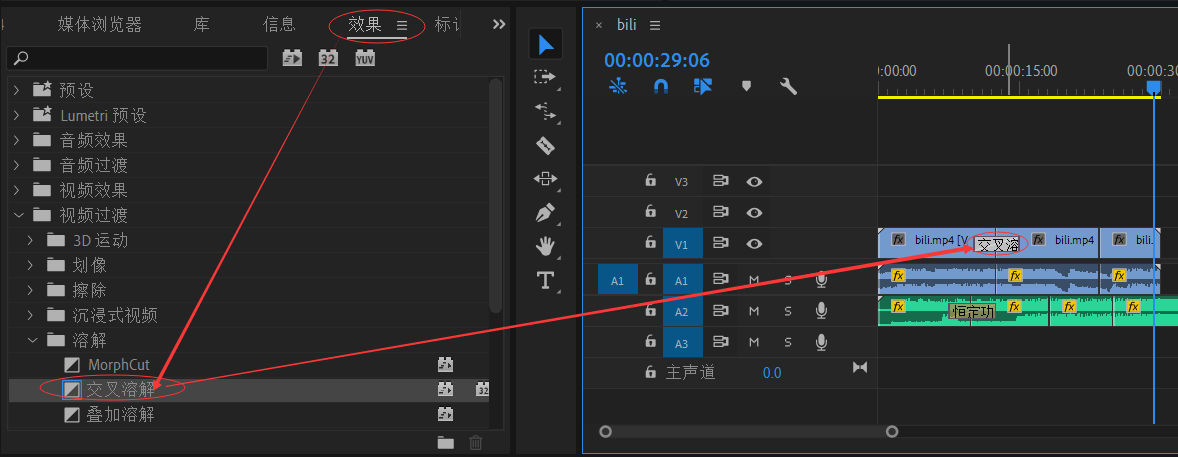Solo audio track A2
Image resolution: width=1178 pixels, height=457 pixels.
pos(788,311)
